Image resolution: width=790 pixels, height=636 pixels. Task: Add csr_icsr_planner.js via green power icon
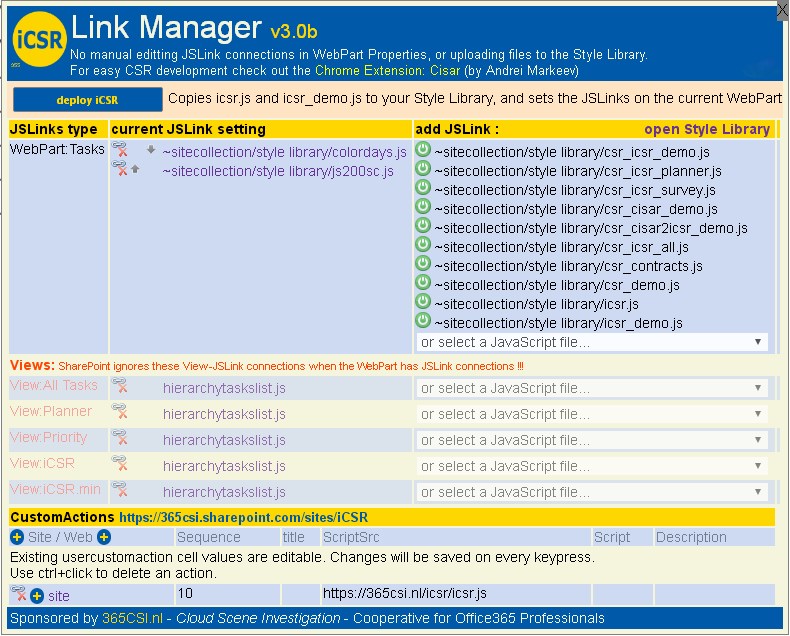(423, 168)
